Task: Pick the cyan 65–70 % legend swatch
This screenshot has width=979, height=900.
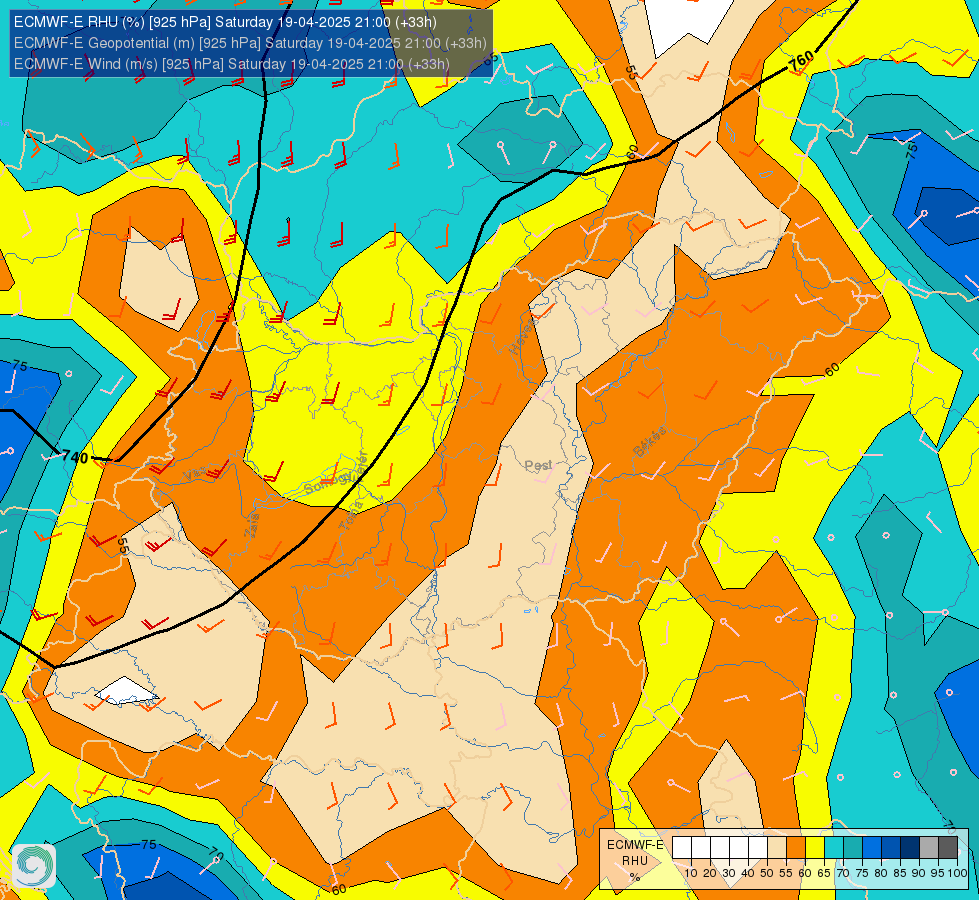Action: [x=834, y=848]
